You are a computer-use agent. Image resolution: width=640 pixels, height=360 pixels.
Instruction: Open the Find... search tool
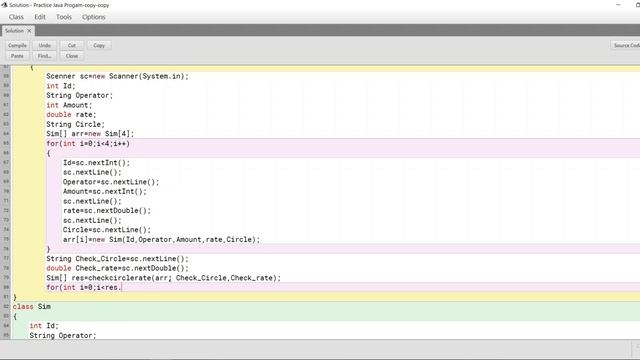pyautogui.click(x=44, y=56)
